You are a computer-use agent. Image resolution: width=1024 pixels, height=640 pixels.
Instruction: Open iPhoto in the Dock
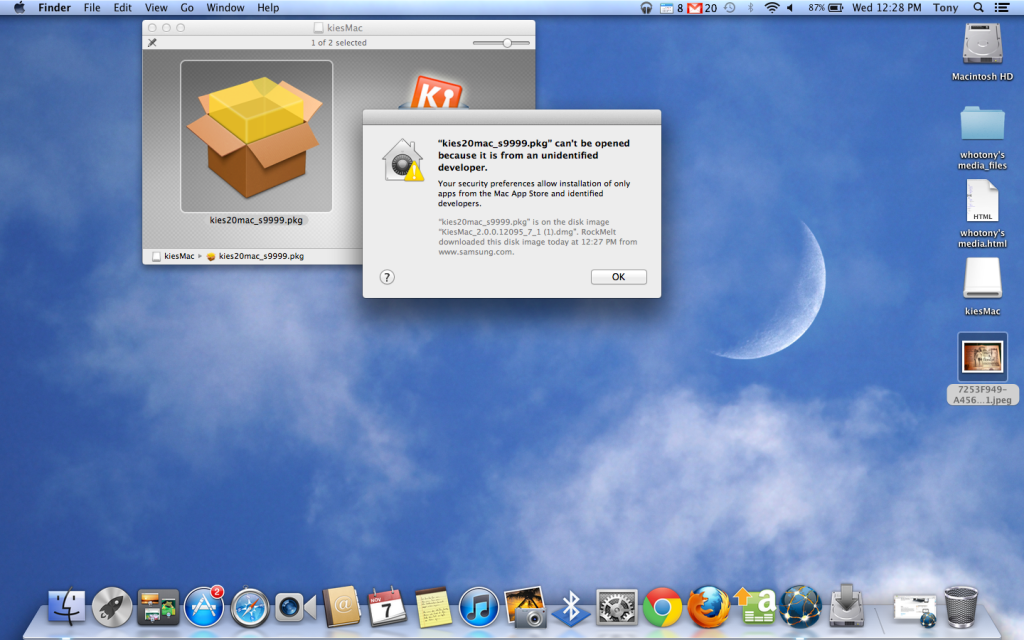(x=525, y=607)
